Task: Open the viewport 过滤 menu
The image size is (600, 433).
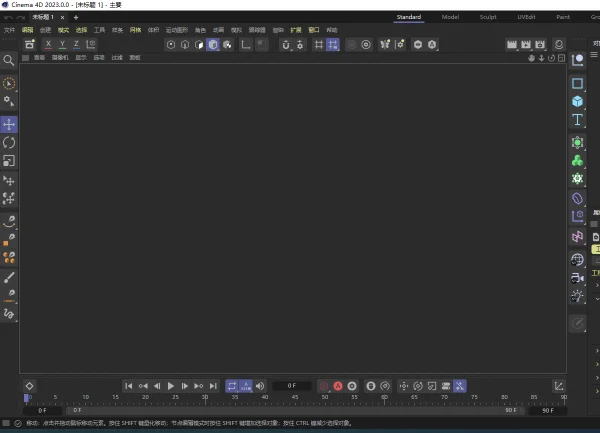Action: pyautogui.click(x=117, y=58)
